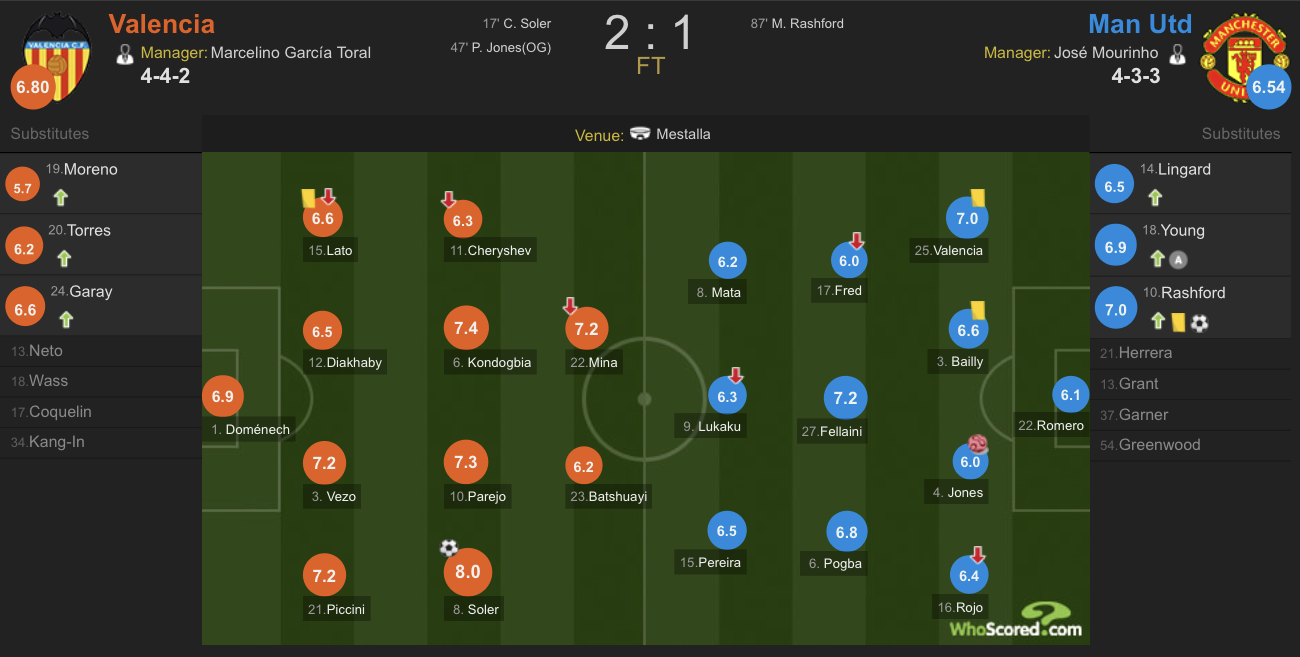This screenshot has height=657, width=1300.
Task: Click the stadium icon beside Mestalla
Action: [640, 134]
